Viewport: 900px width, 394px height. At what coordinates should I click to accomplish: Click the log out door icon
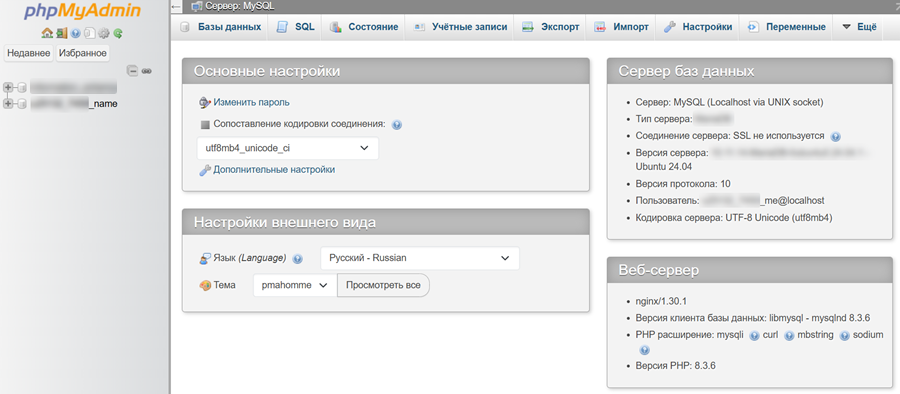[61, 33]
